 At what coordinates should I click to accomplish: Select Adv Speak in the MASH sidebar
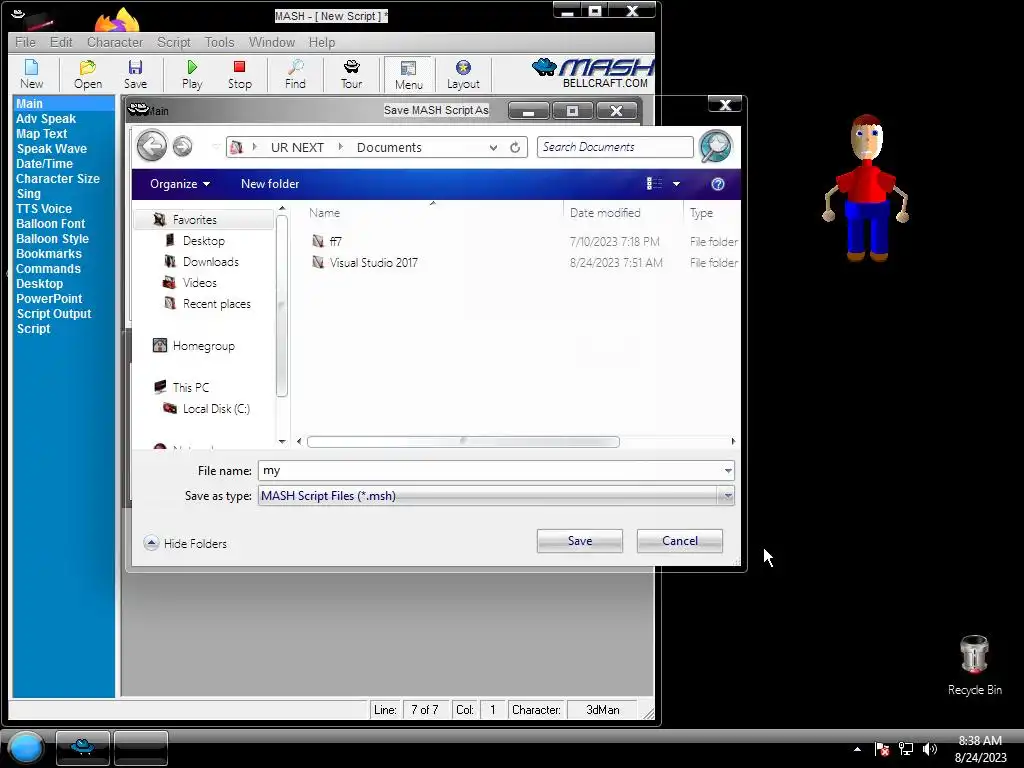click(46, 119)
